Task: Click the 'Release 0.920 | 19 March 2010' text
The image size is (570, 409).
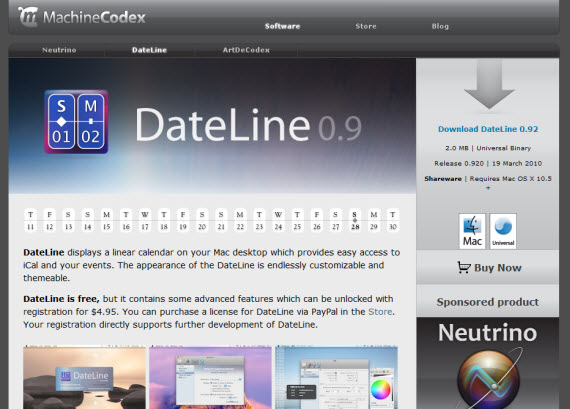Action: [x=488, y=164]
